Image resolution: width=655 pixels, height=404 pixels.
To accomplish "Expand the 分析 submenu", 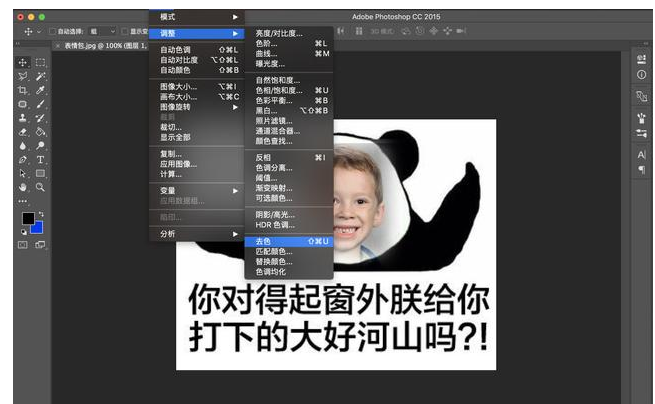I will 196,234.
